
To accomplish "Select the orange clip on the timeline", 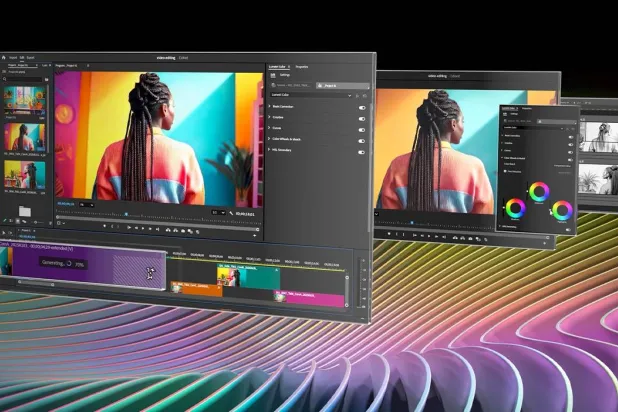I will pyautogui.click(x=196, y=289).
